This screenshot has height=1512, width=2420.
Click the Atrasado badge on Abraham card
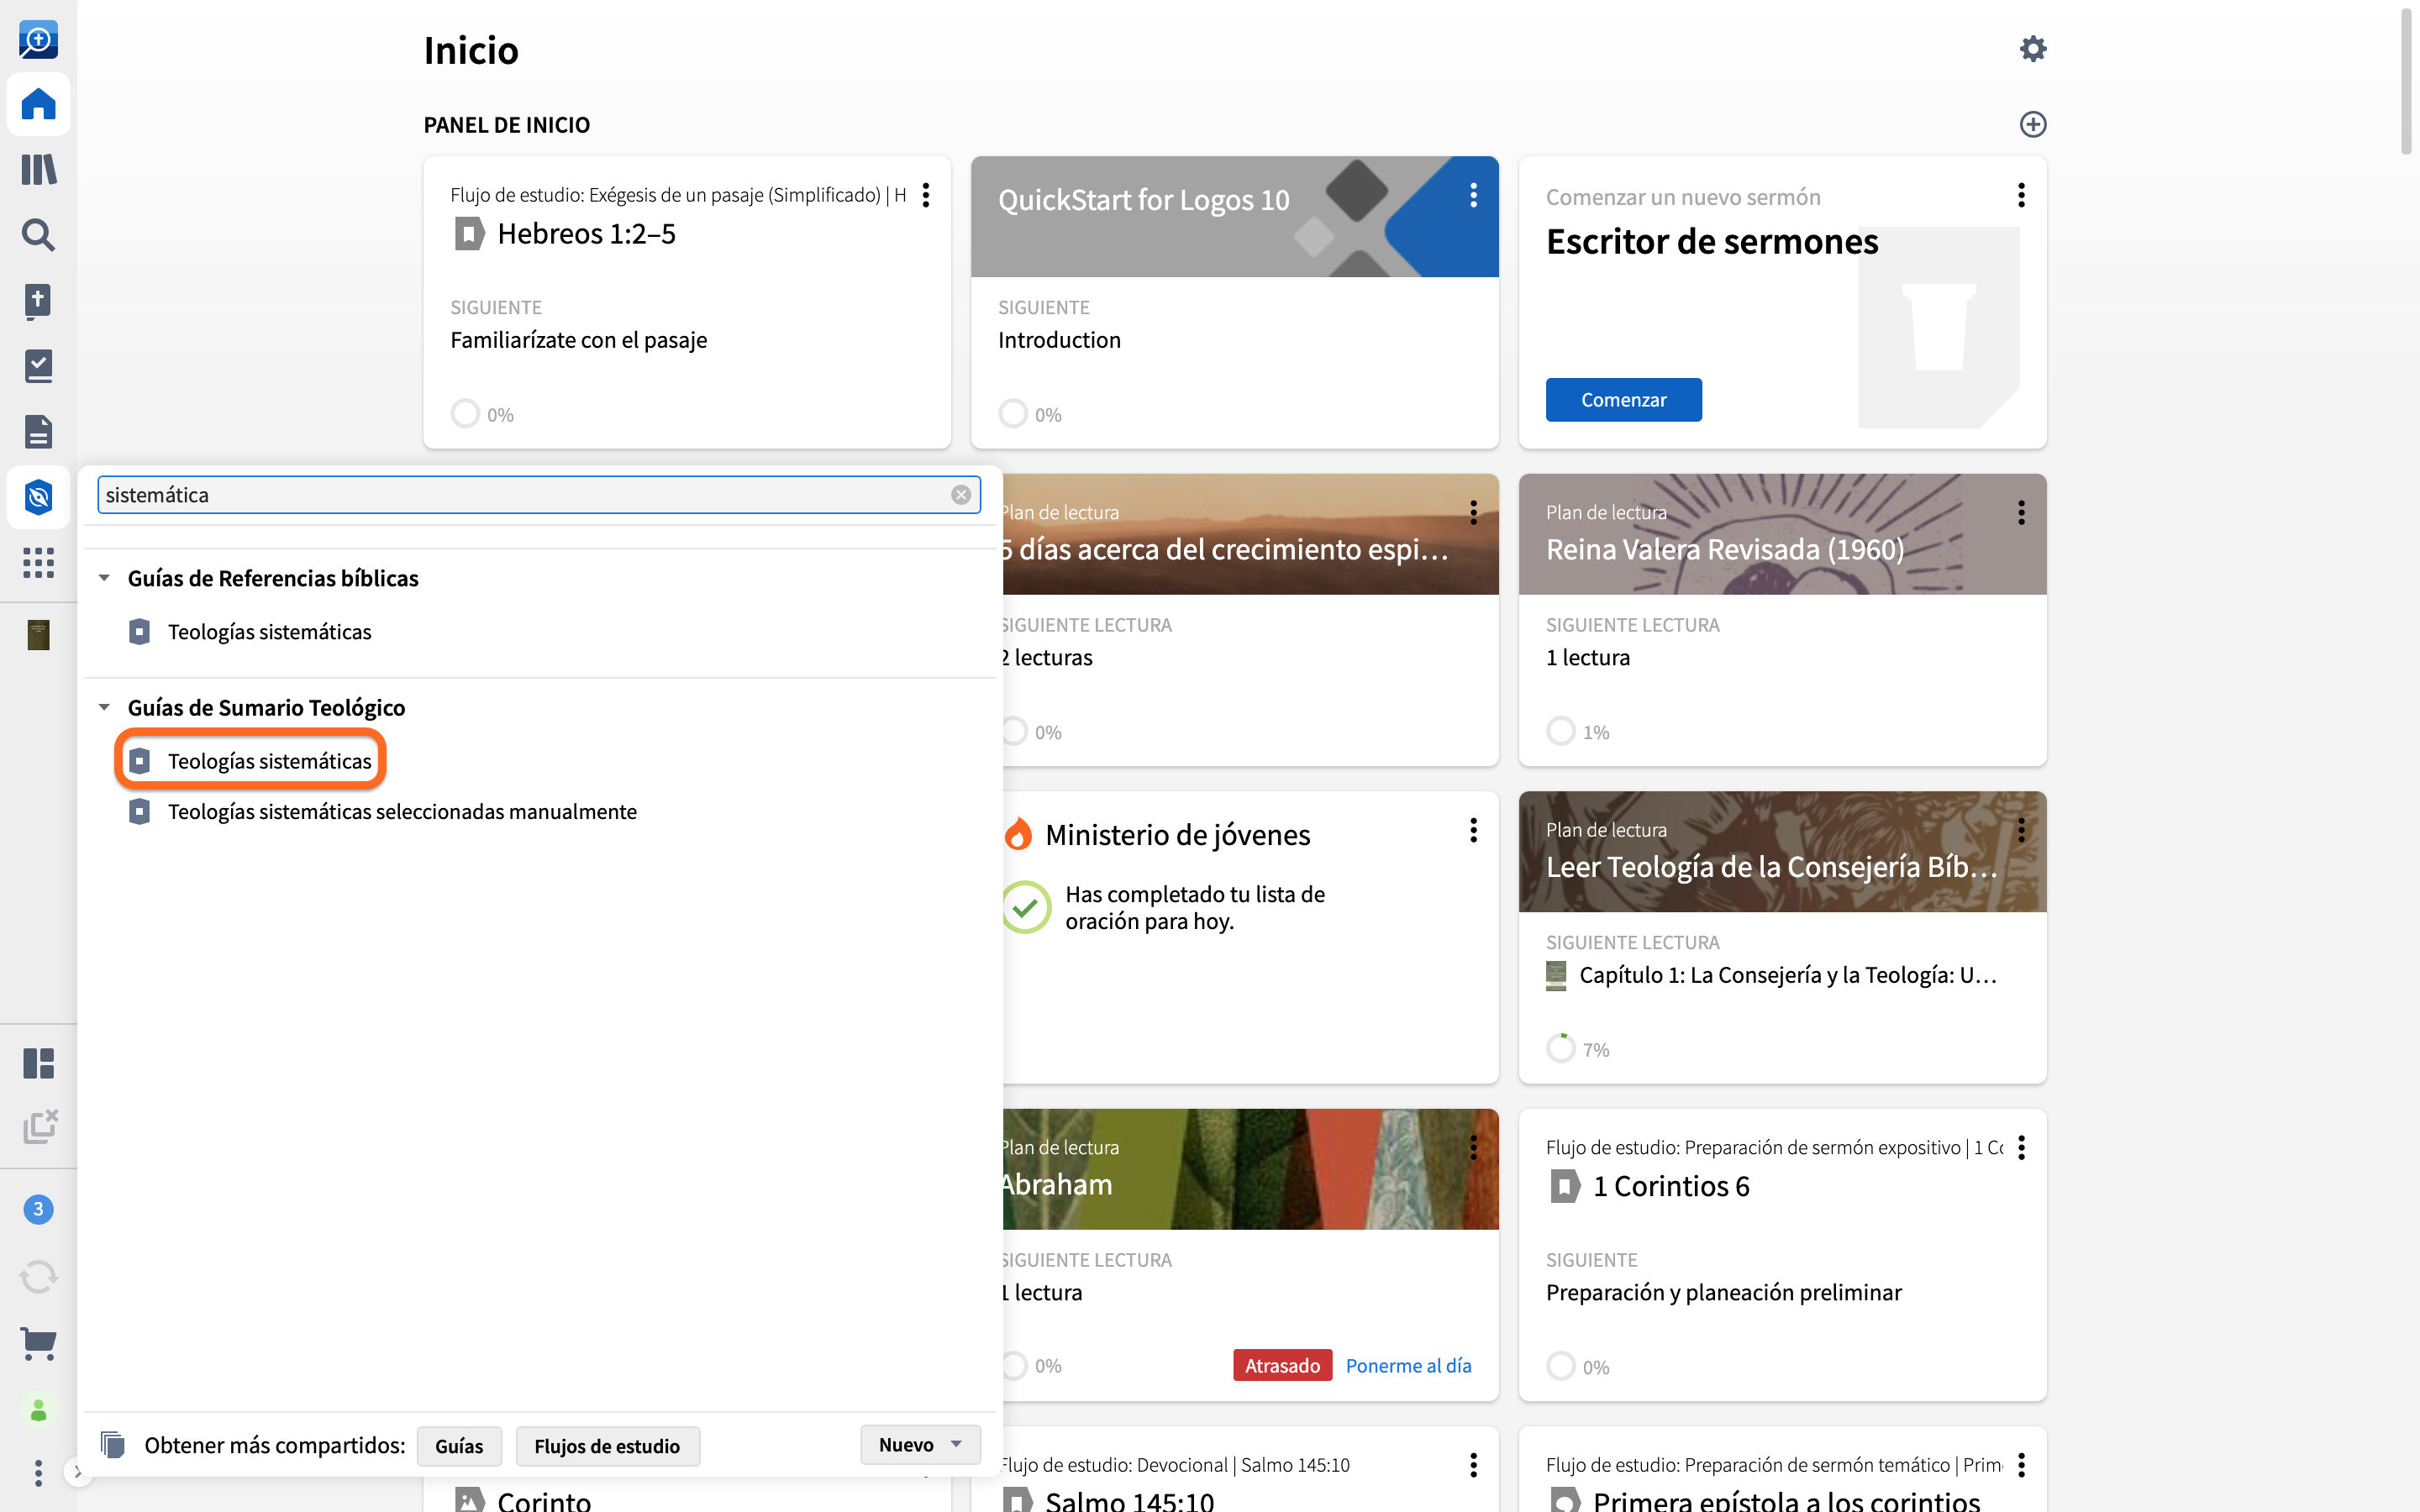pos(1282,1365)
